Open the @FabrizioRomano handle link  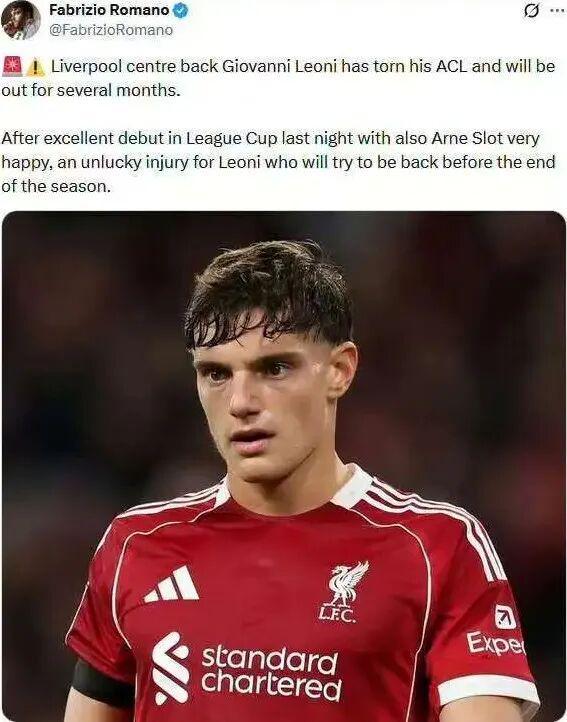111,30
